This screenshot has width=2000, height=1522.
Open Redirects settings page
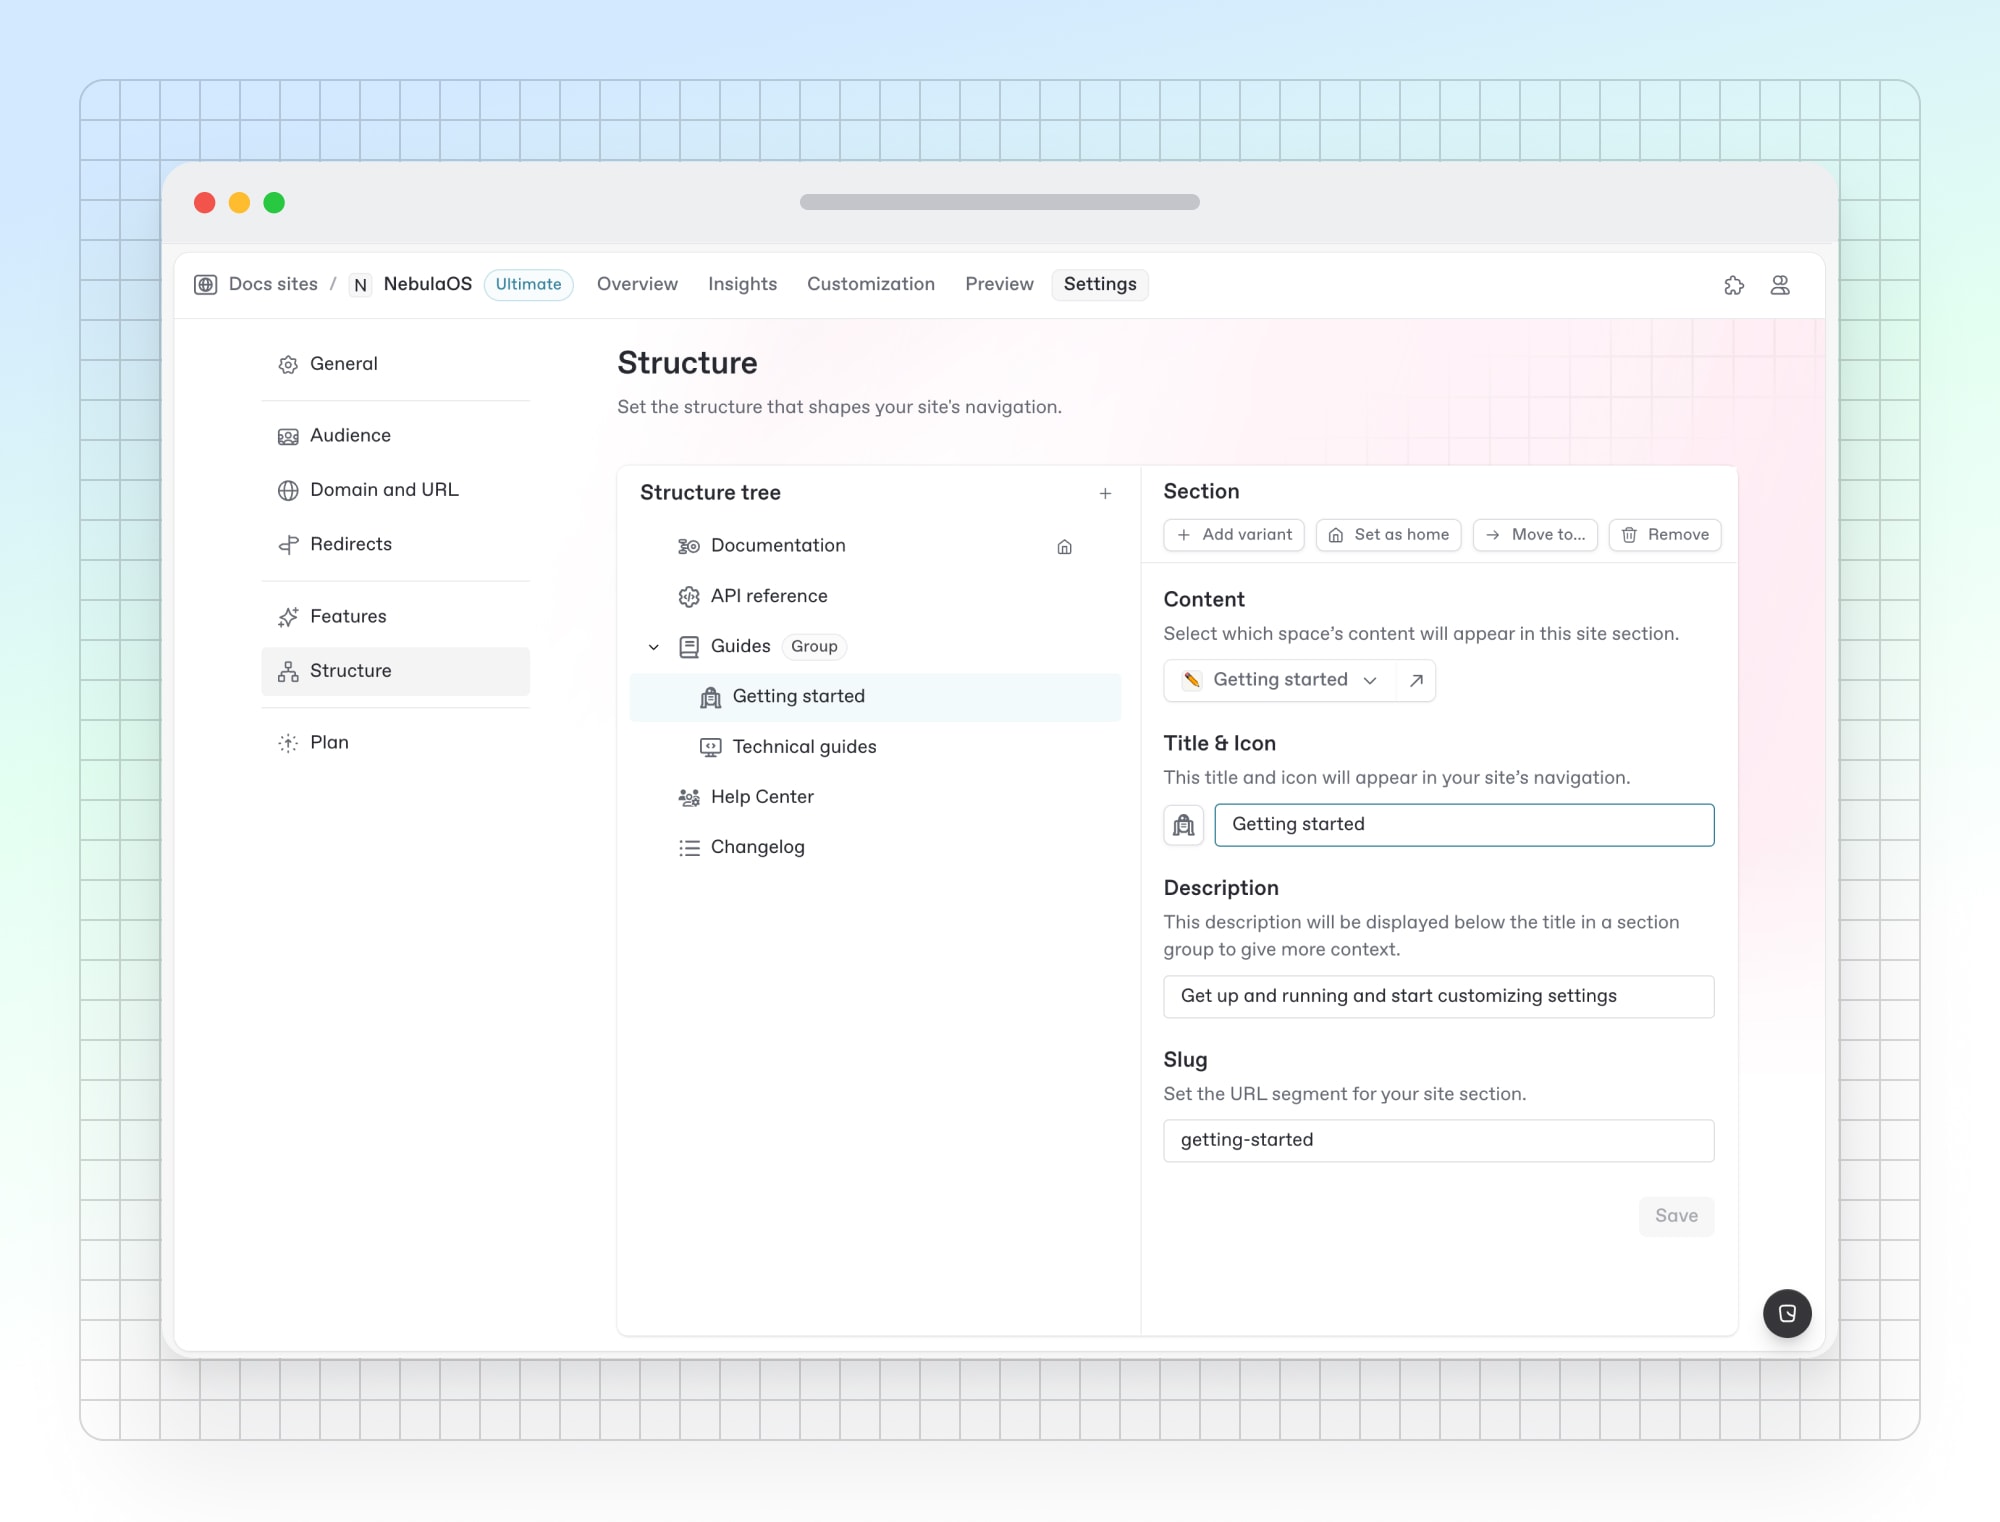(x=395, y=544)
